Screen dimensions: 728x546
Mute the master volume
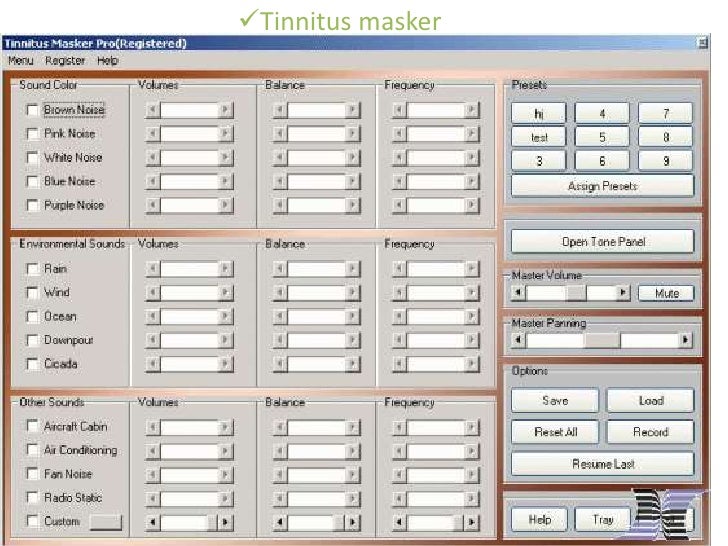666,293
